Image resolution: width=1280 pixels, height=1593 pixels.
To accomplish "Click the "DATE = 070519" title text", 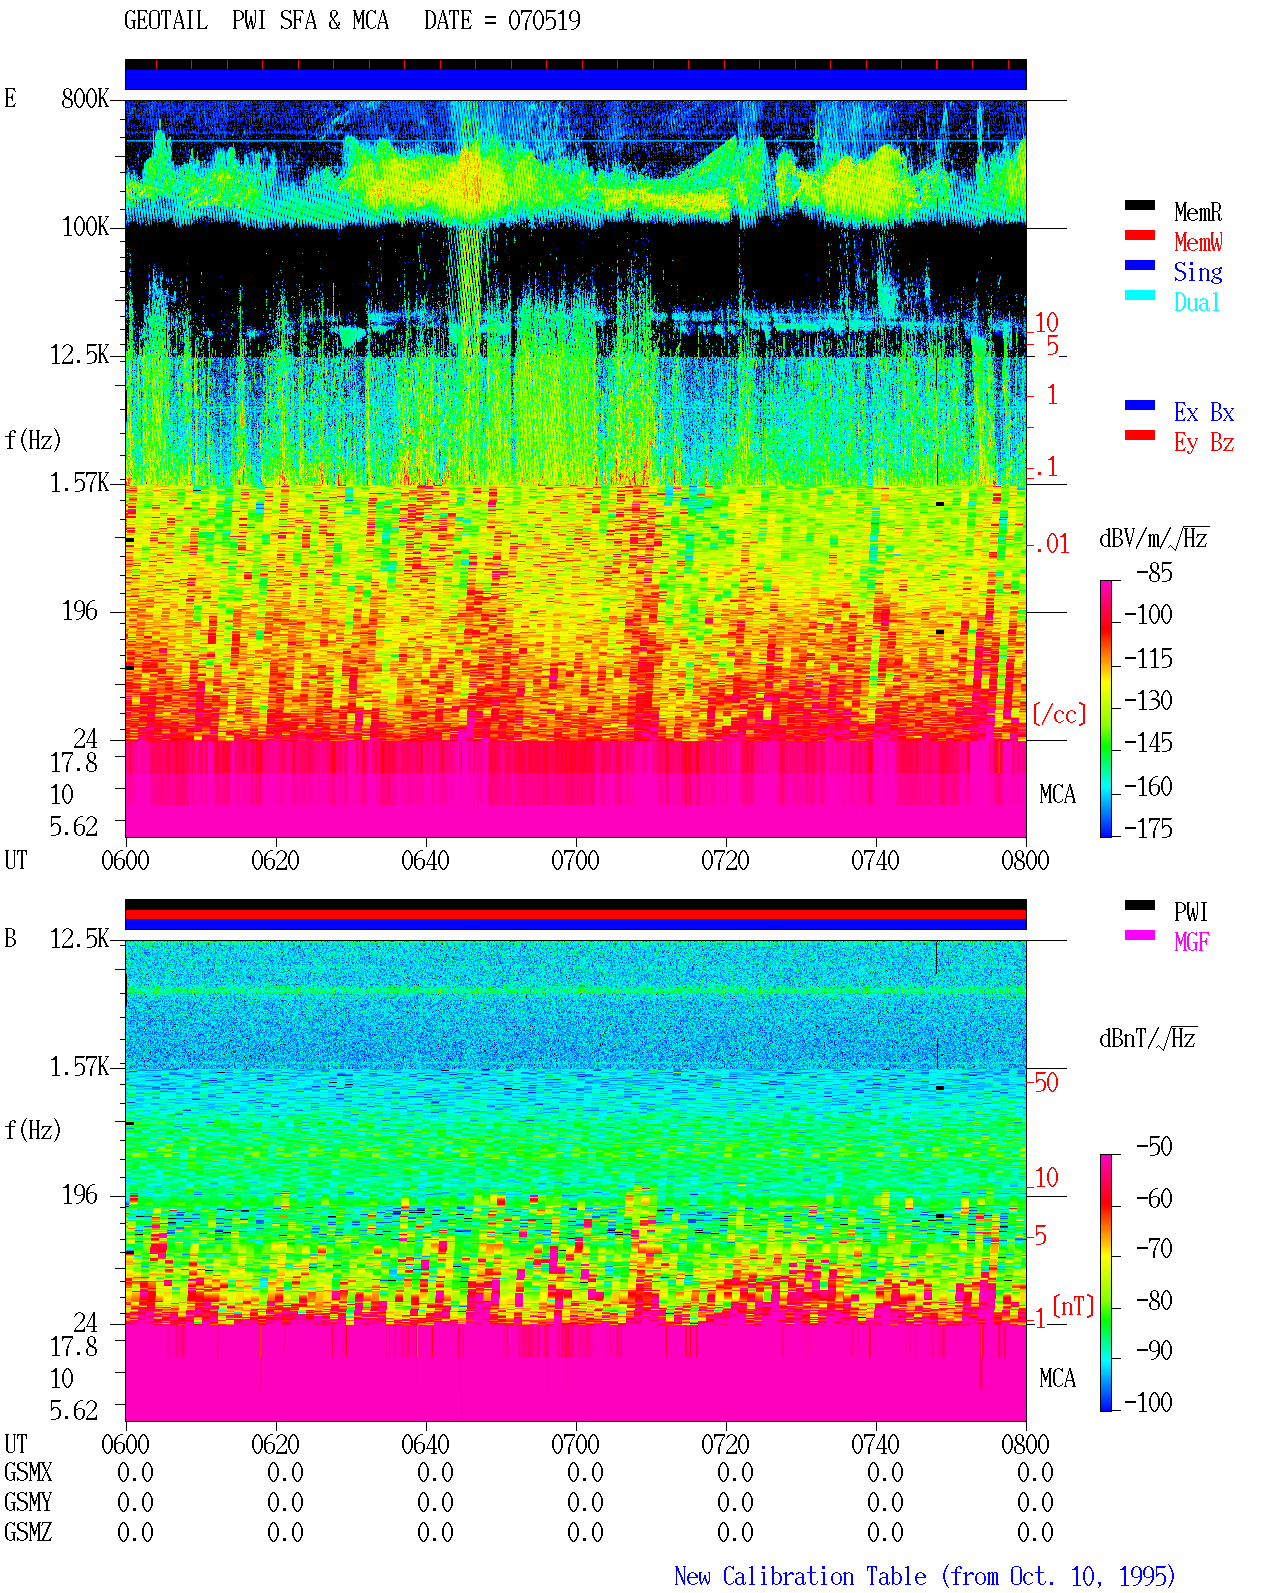I will (x=502, y=21).
